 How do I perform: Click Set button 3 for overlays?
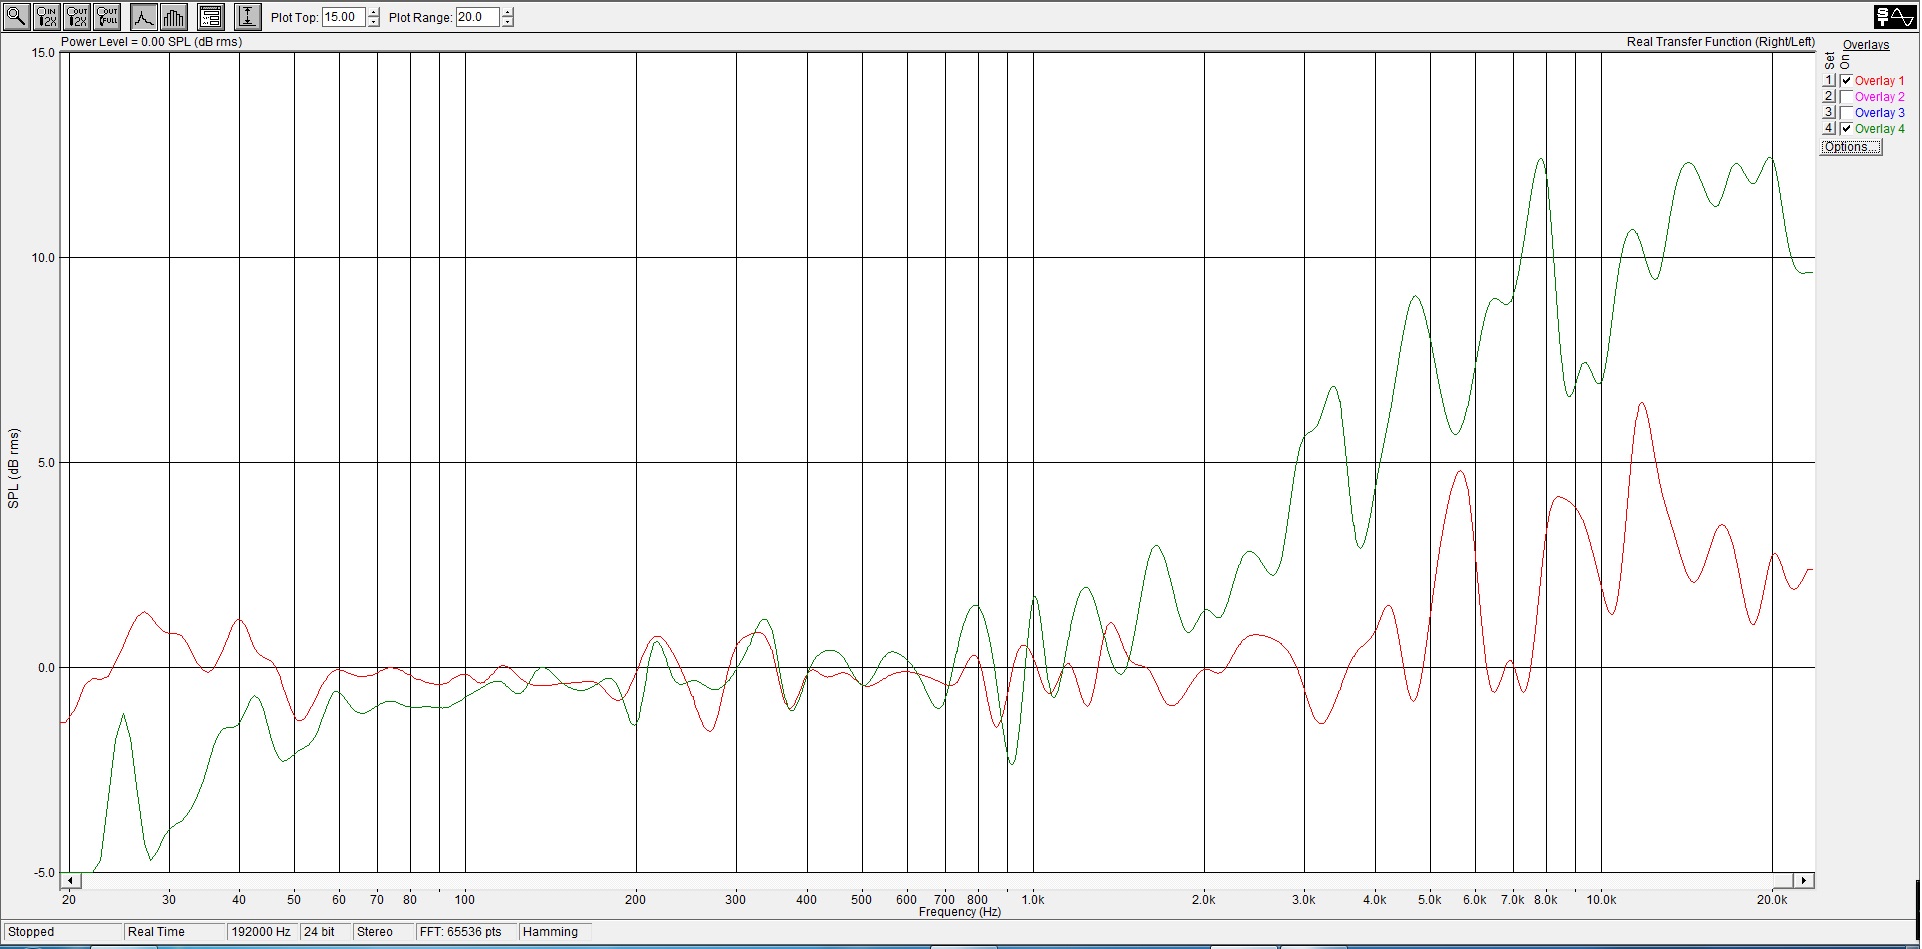click(1829, 112)
